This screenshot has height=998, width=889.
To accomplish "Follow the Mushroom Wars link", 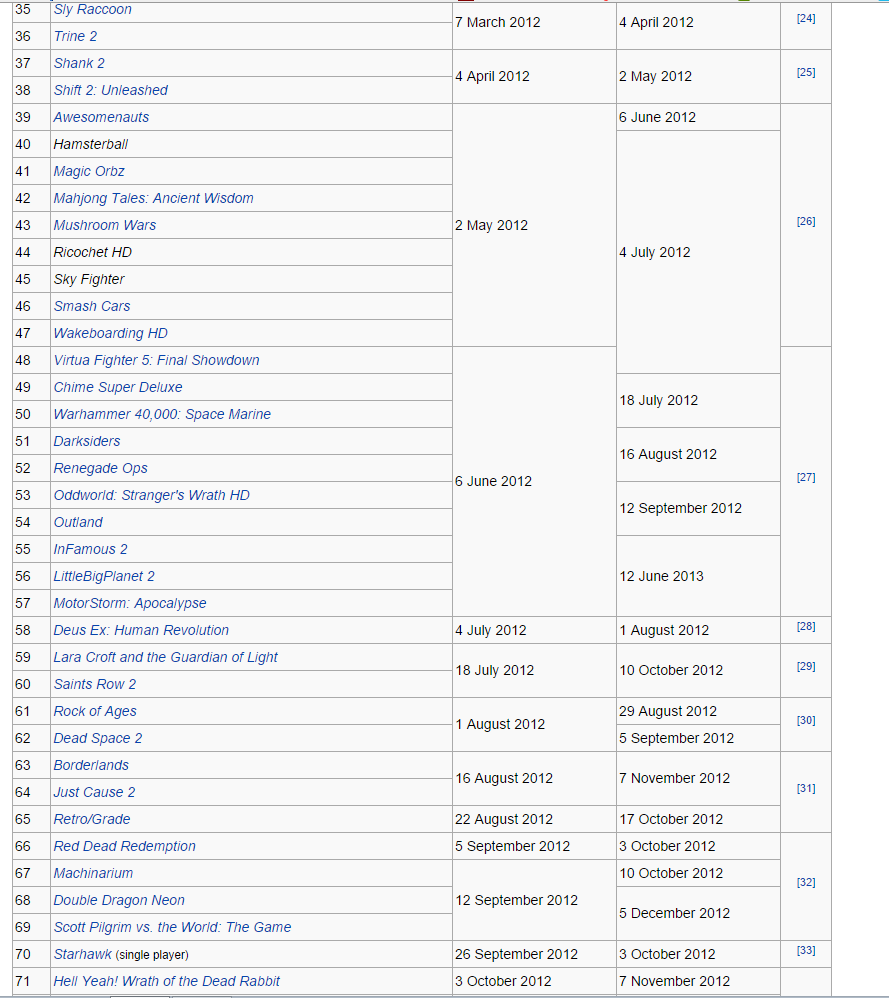I will pyautogui.click(x=104, y=225).
